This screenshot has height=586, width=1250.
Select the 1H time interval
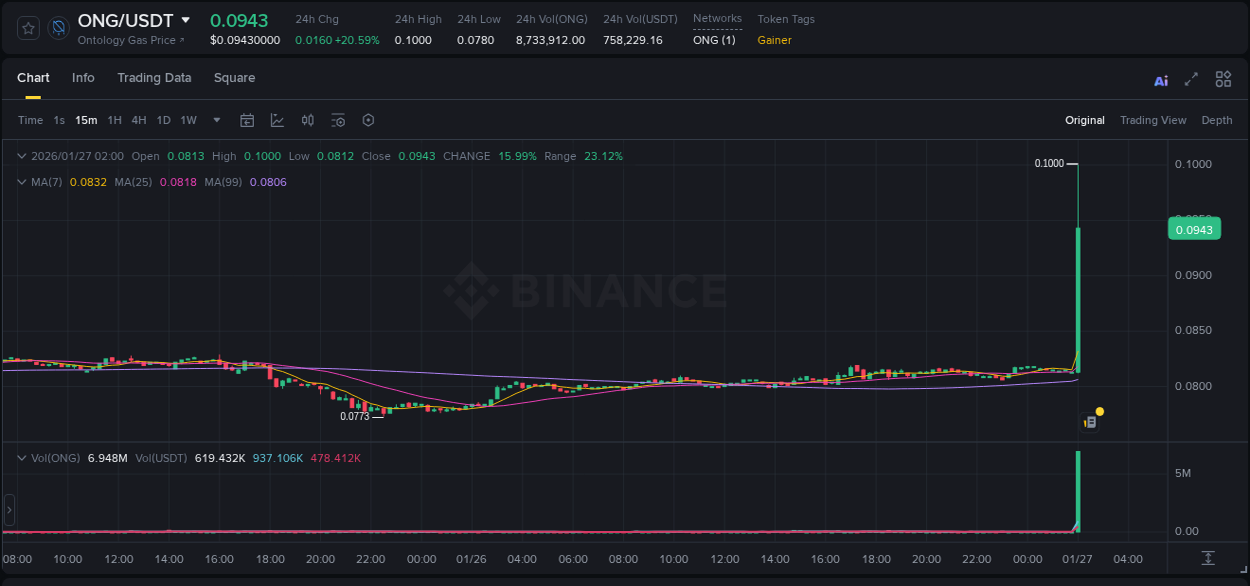[x=114, y=120]
